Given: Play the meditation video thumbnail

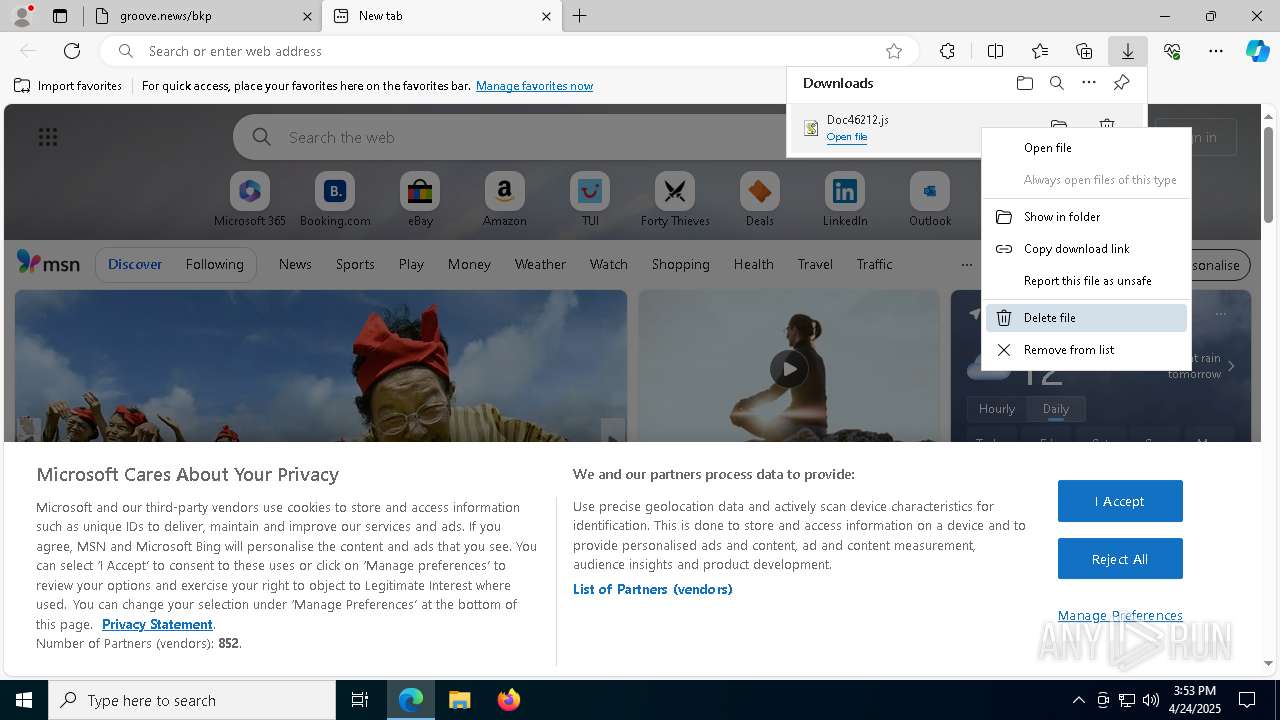Looking at the screenshot, I should point(789,368).
